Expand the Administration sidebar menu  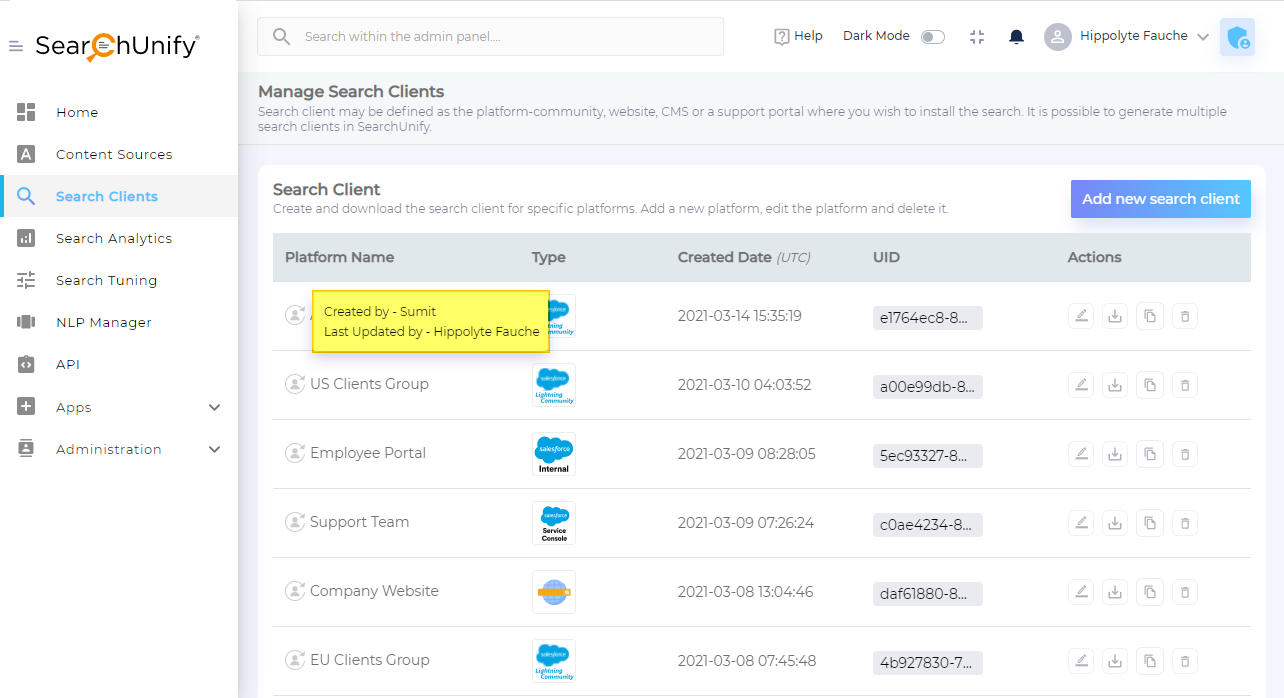click(x=214, y=449)
